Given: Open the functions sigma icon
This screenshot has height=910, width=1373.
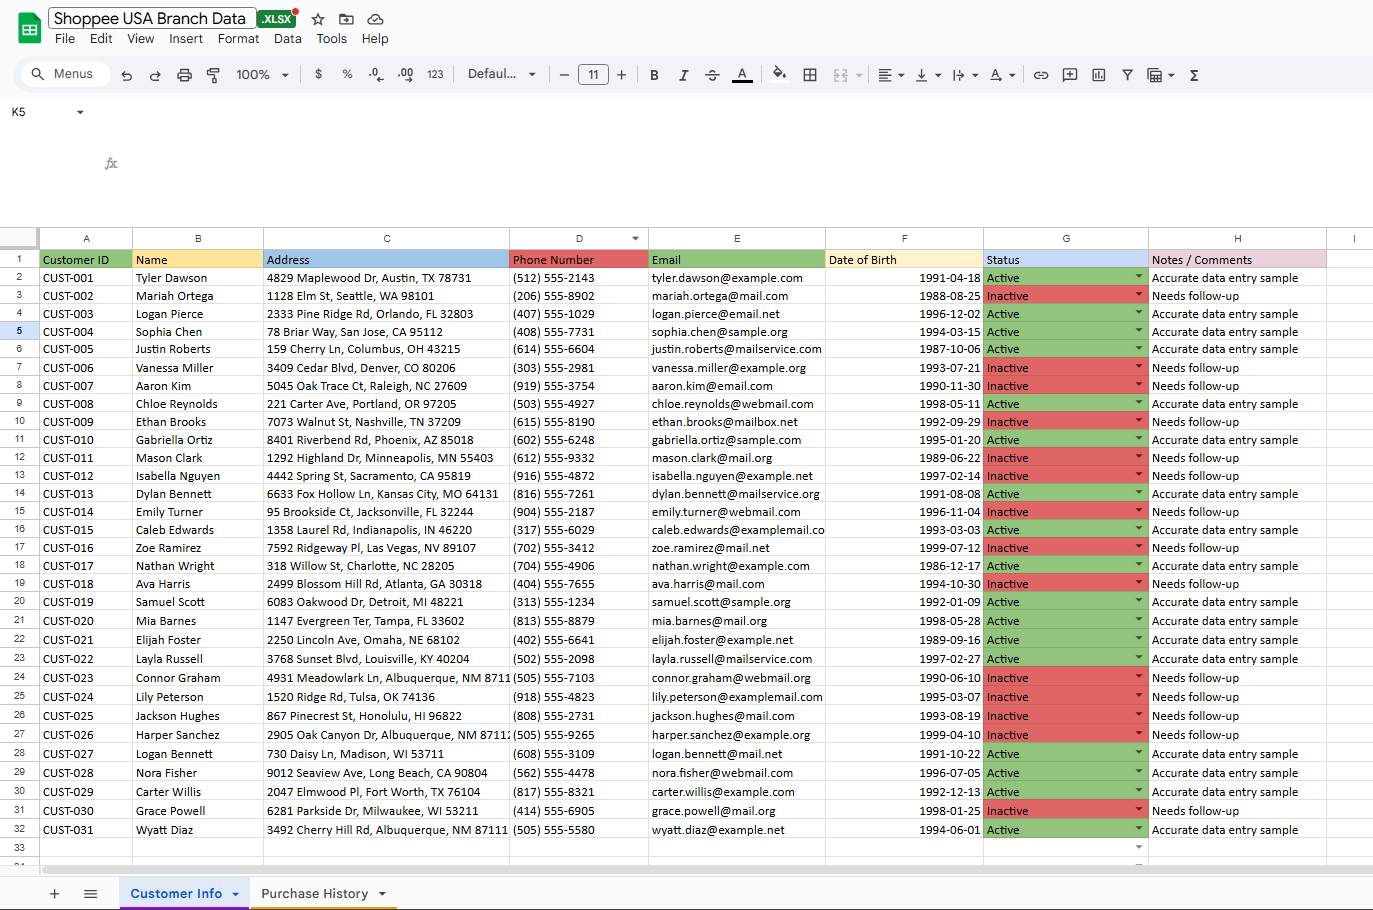Looking at the screenshot, I should pos(1194,75).
